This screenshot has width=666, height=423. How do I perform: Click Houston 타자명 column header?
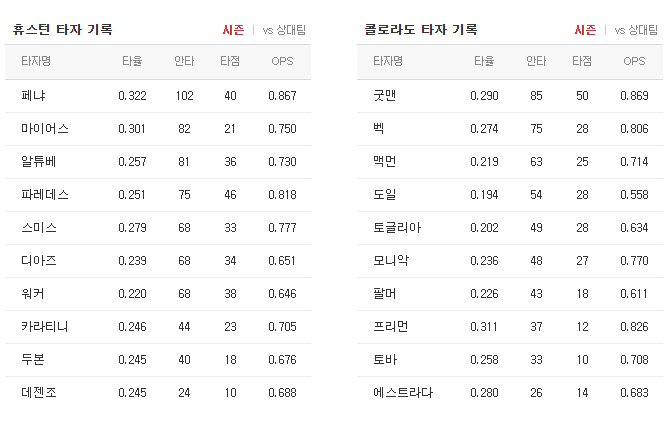click(36, 61)
